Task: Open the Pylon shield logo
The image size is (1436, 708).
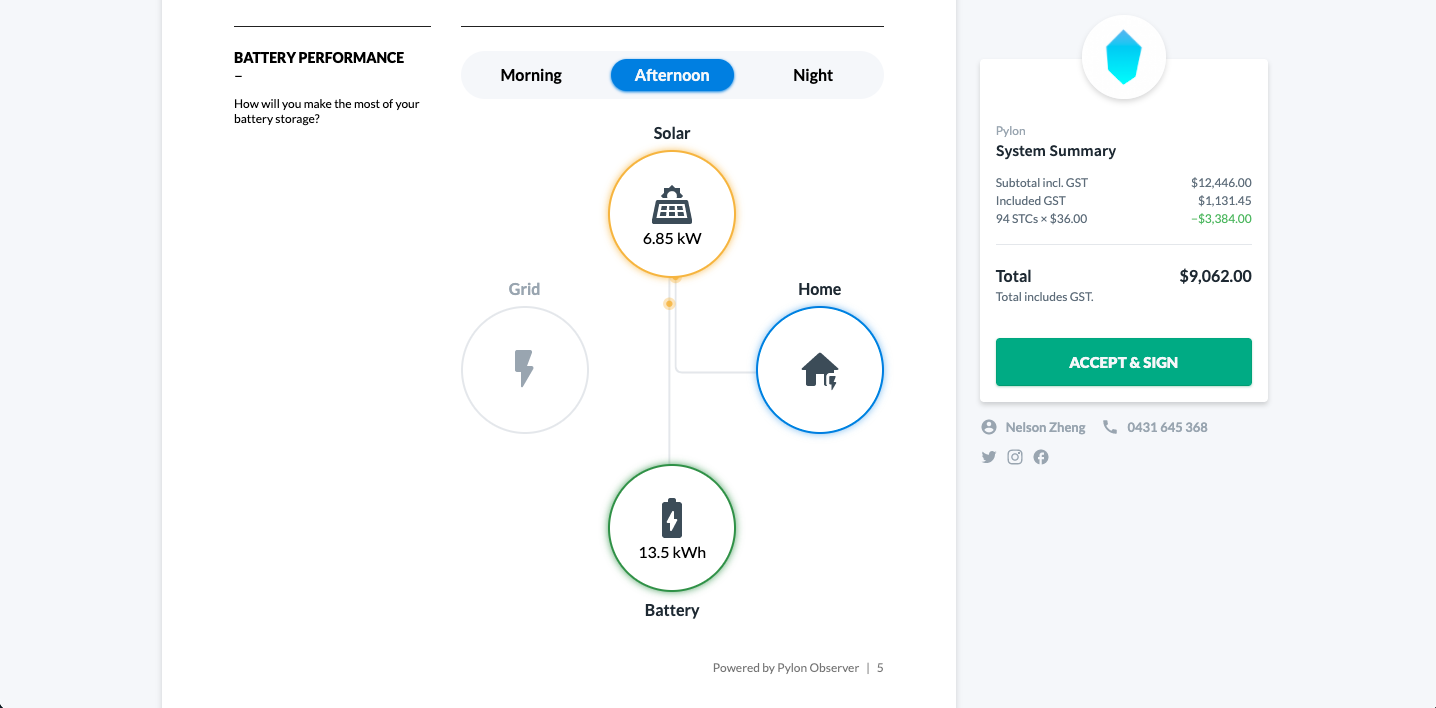Action: tap(1123, 56)
